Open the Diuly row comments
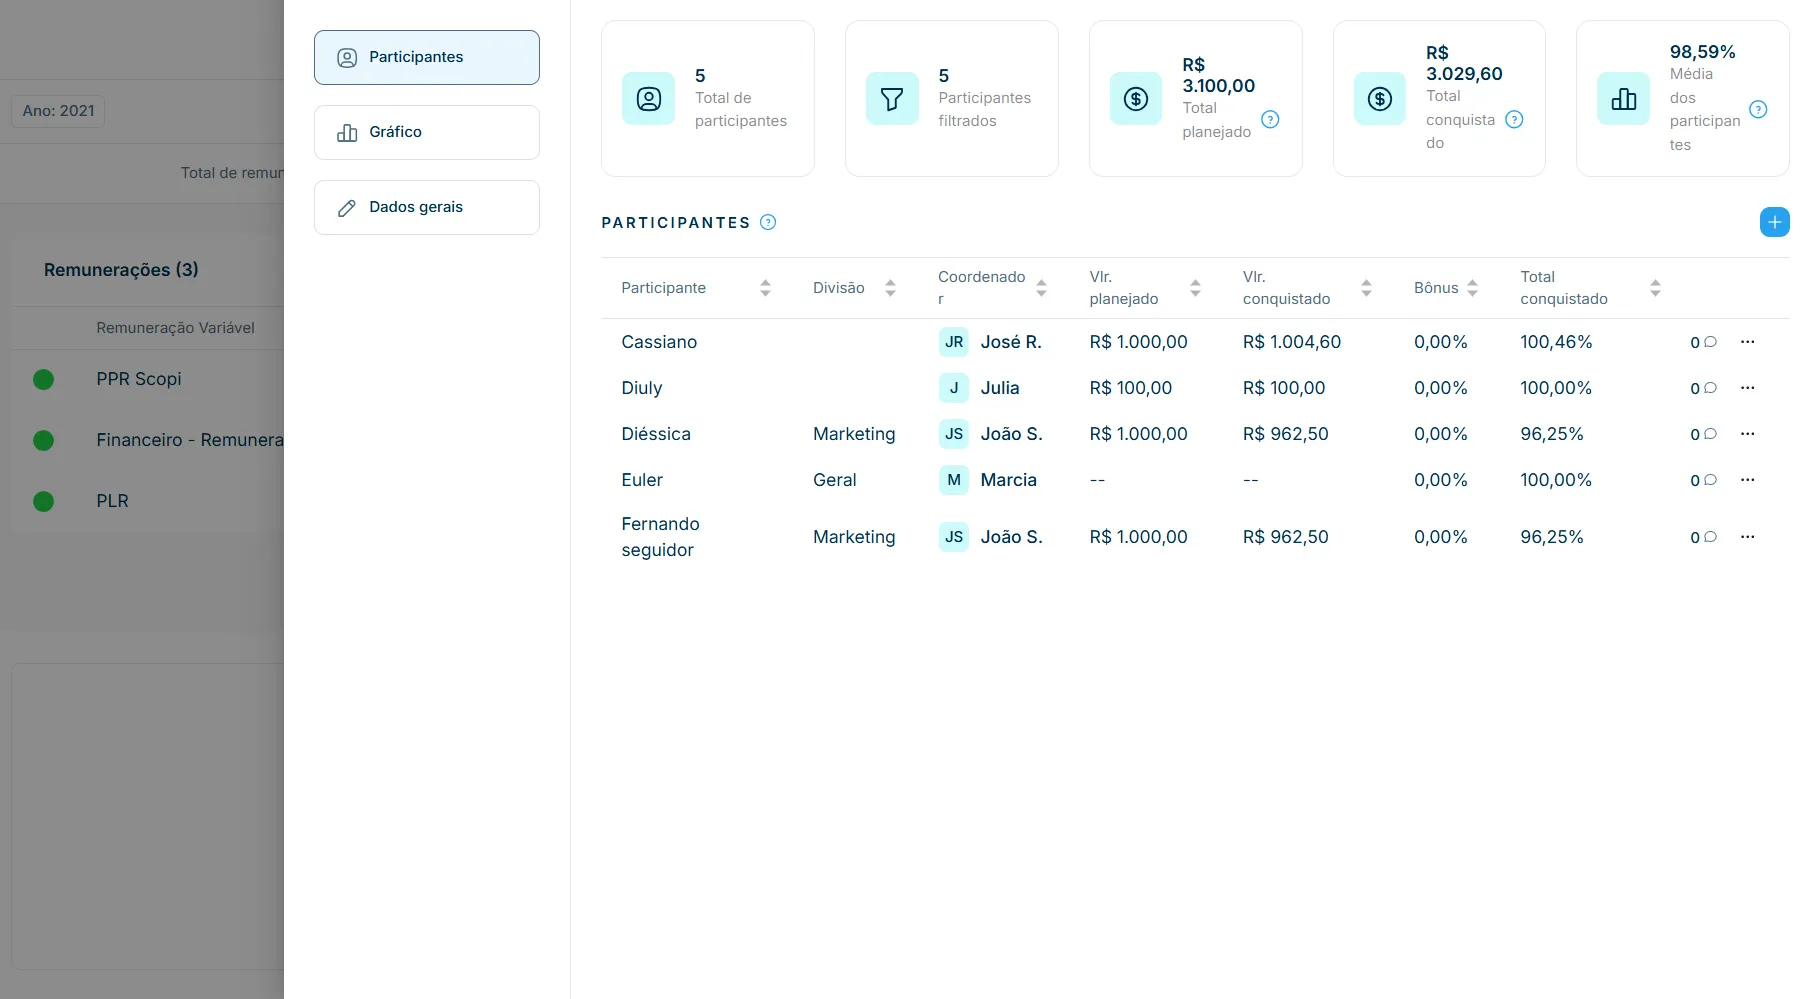1819x999 pixels. tap(1704, 388)
